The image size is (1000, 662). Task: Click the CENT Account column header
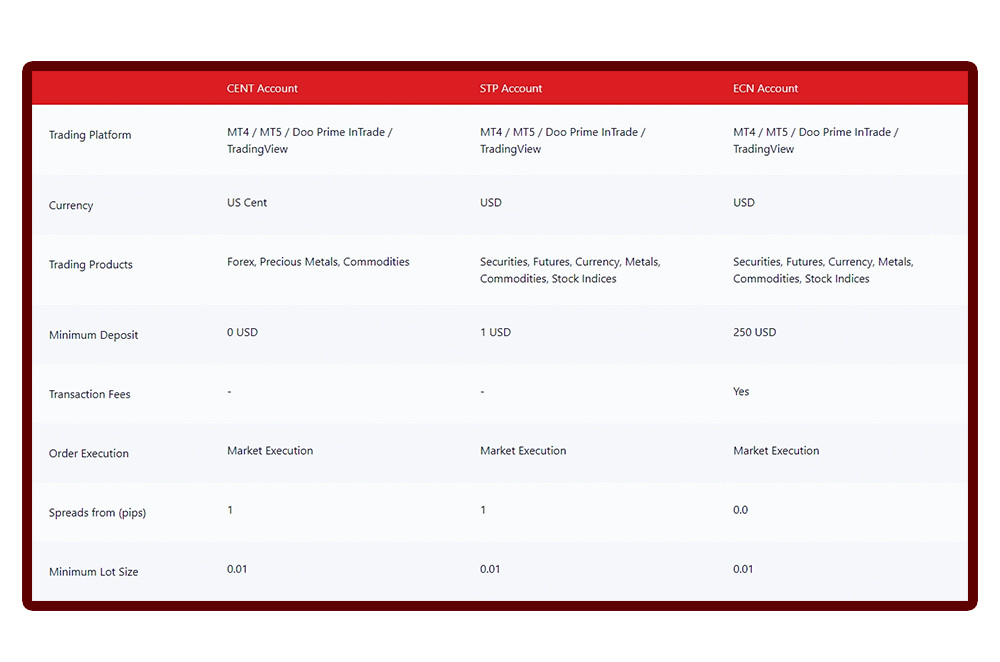click(262, 89)
